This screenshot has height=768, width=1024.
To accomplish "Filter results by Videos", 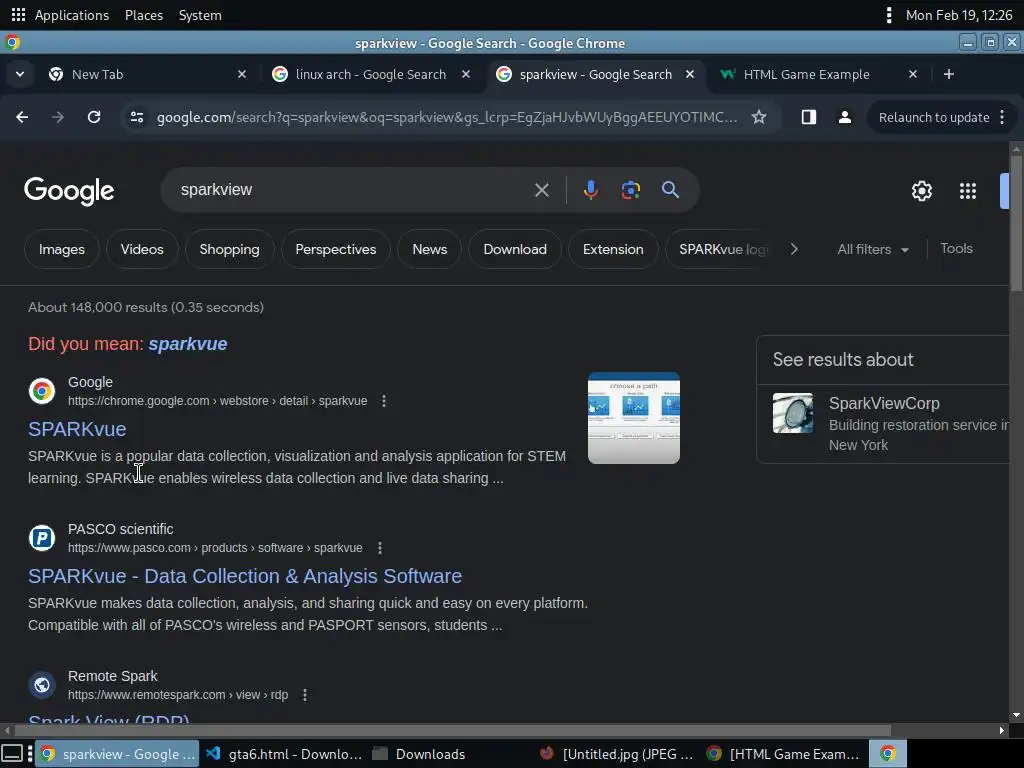I will [142, 249].
